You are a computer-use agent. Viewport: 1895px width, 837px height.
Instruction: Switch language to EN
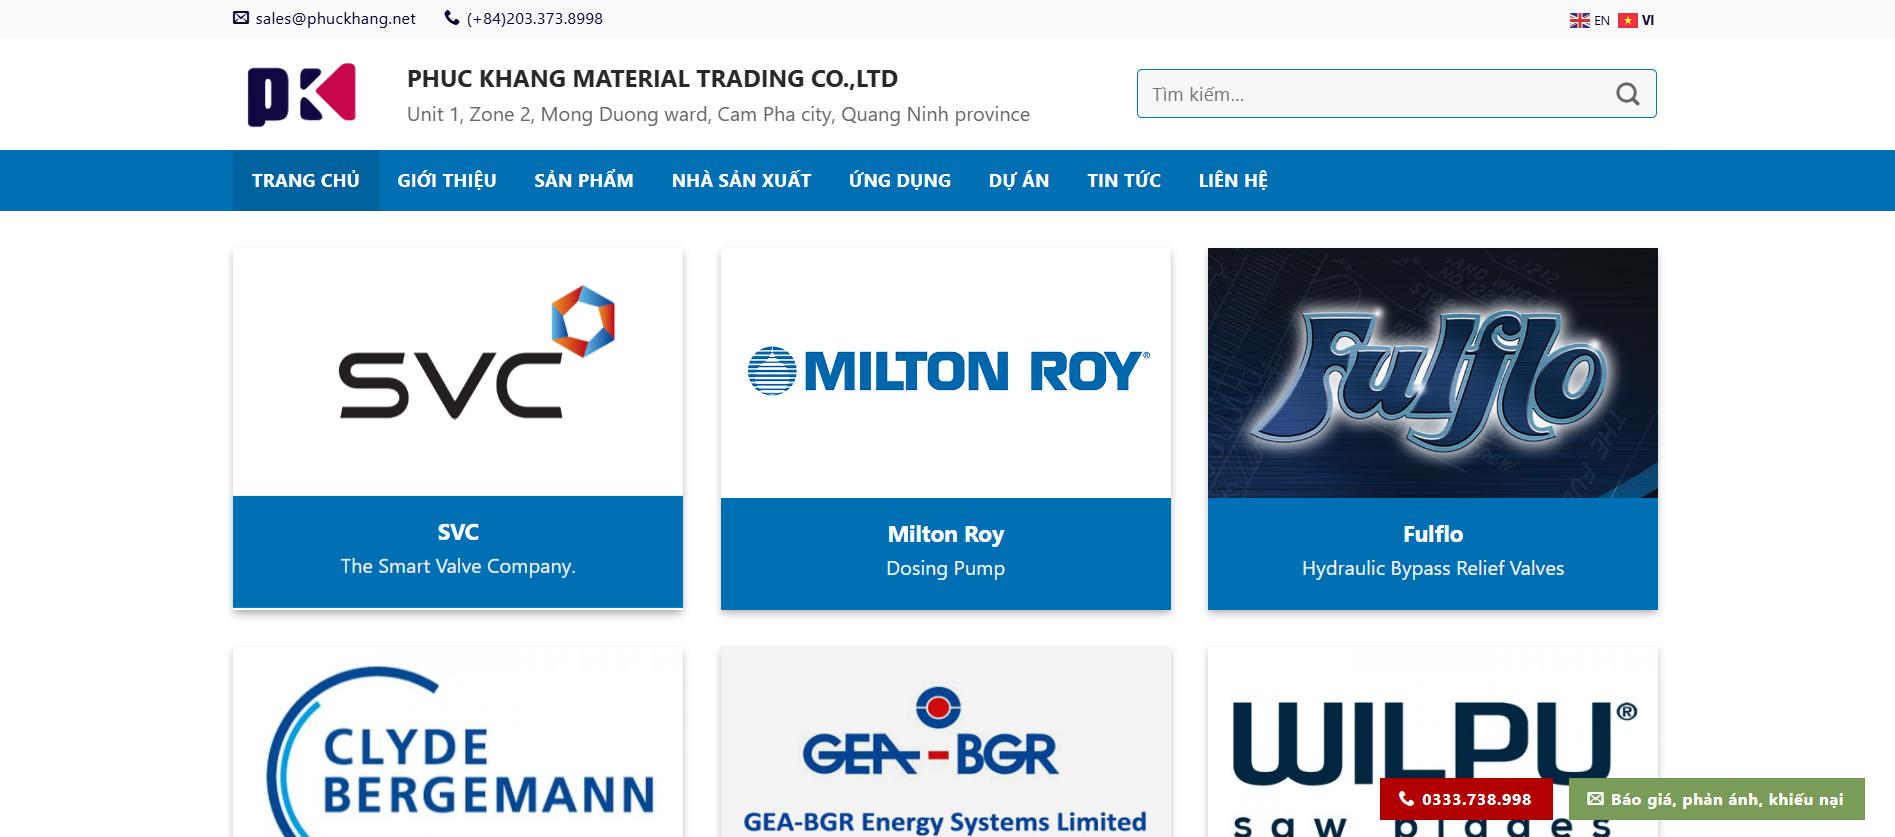click(x=1602, y=20)
